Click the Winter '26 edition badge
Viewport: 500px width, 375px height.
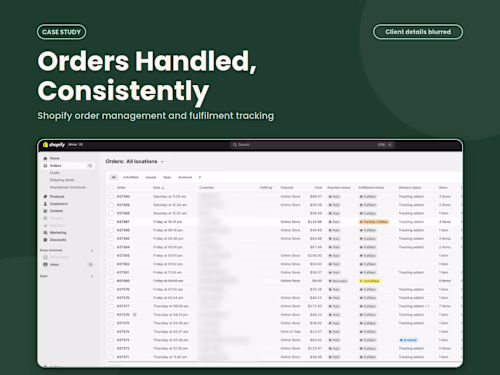(x=76, y=145)
